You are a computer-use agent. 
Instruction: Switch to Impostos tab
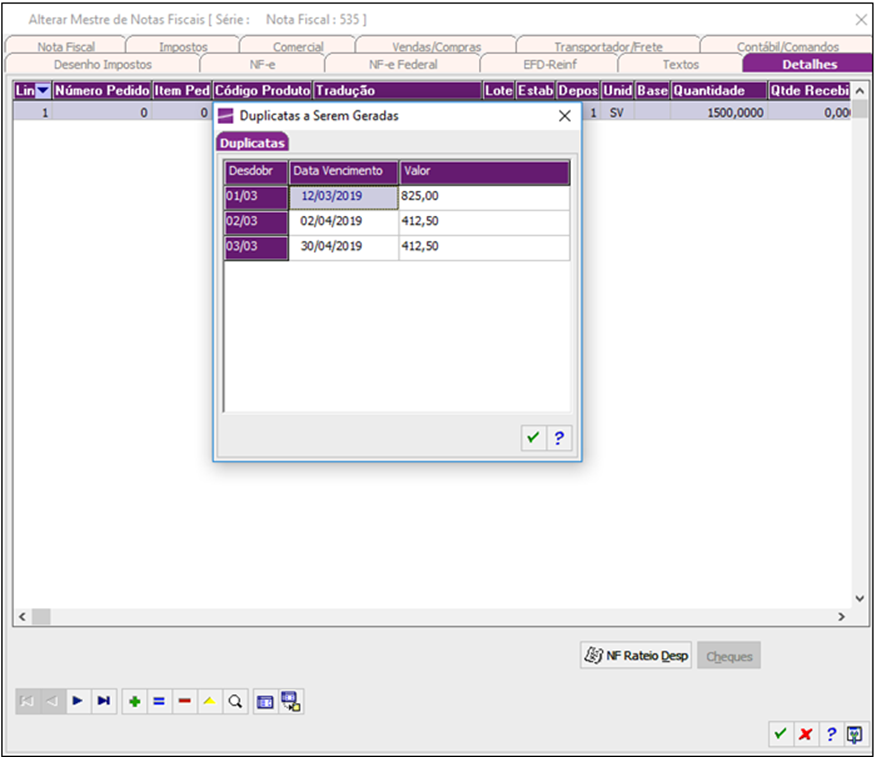pyautogui.click(x=183, y=46)
